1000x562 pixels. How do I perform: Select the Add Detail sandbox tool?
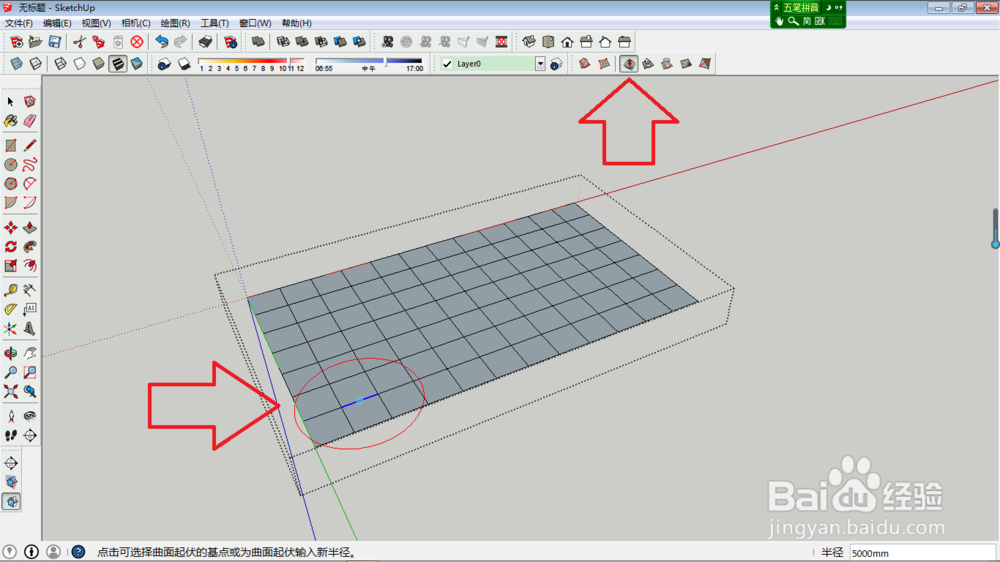[686, 64]
